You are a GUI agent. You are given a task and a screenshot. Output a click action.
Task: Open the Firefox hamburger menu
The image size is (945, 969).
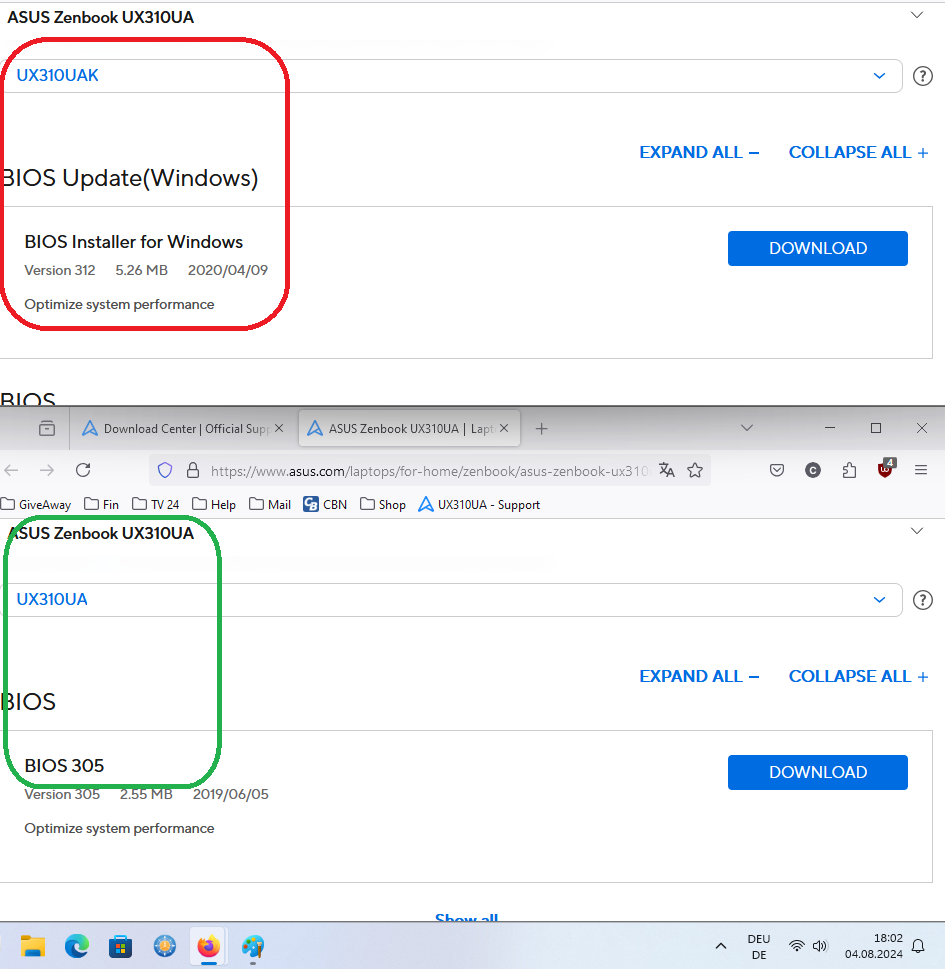(x=921, y=470)
